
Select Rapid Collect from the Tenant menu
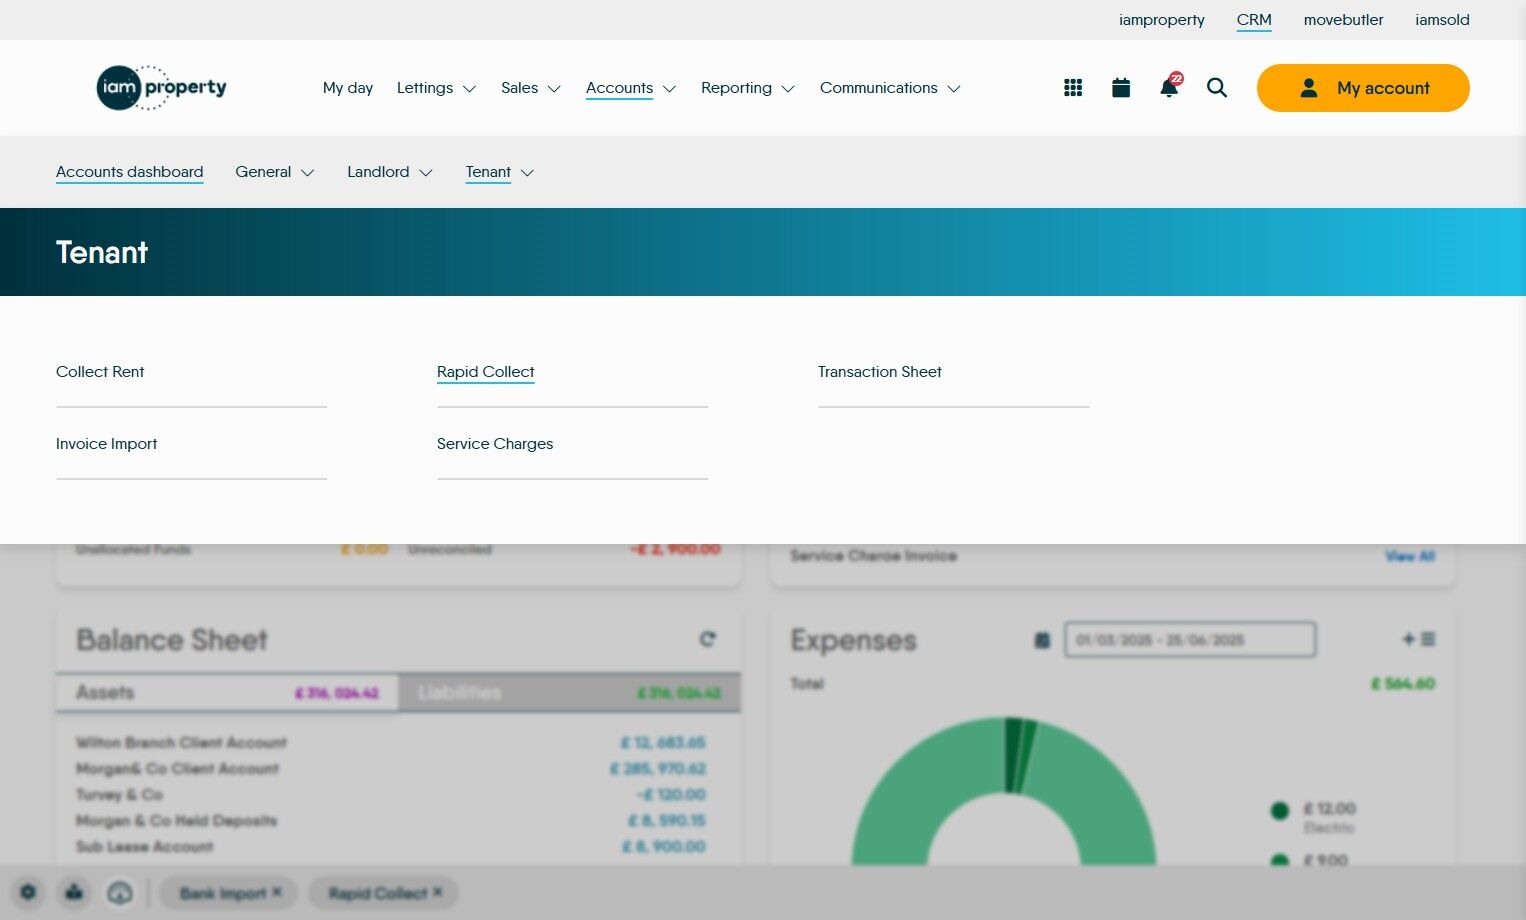486,372
